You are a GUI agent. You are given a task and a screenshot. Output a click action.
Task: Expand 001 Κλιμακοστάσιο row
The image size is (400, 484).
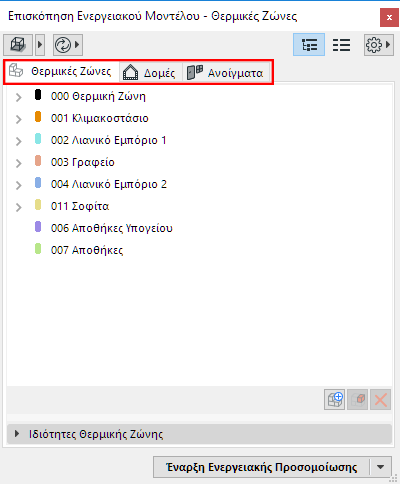[19, 119]
